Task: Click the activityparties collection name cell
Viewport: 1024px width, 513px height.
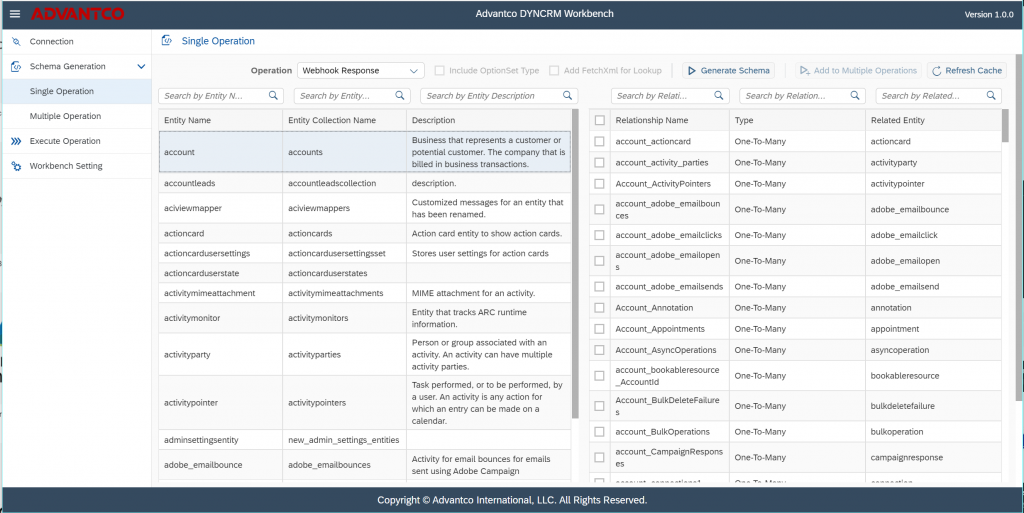Action: (344, 354)
